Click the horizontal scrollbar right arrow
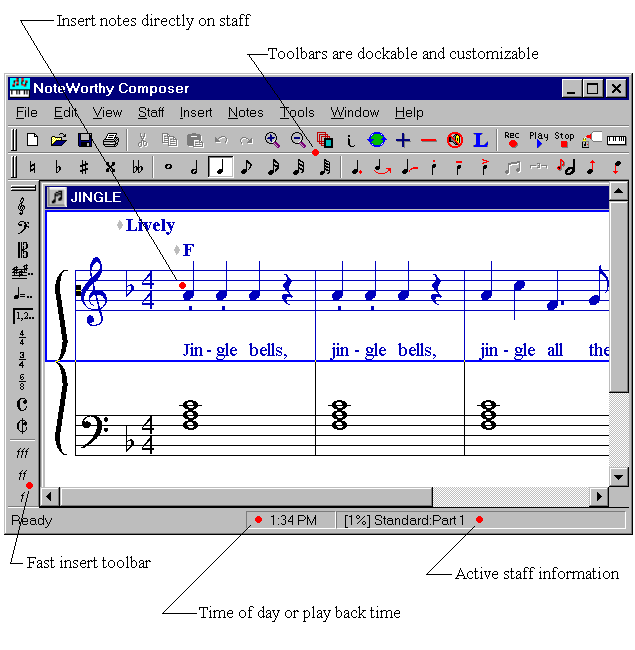The height and width of the screenshot is (650, 635). tap(599, 496)
